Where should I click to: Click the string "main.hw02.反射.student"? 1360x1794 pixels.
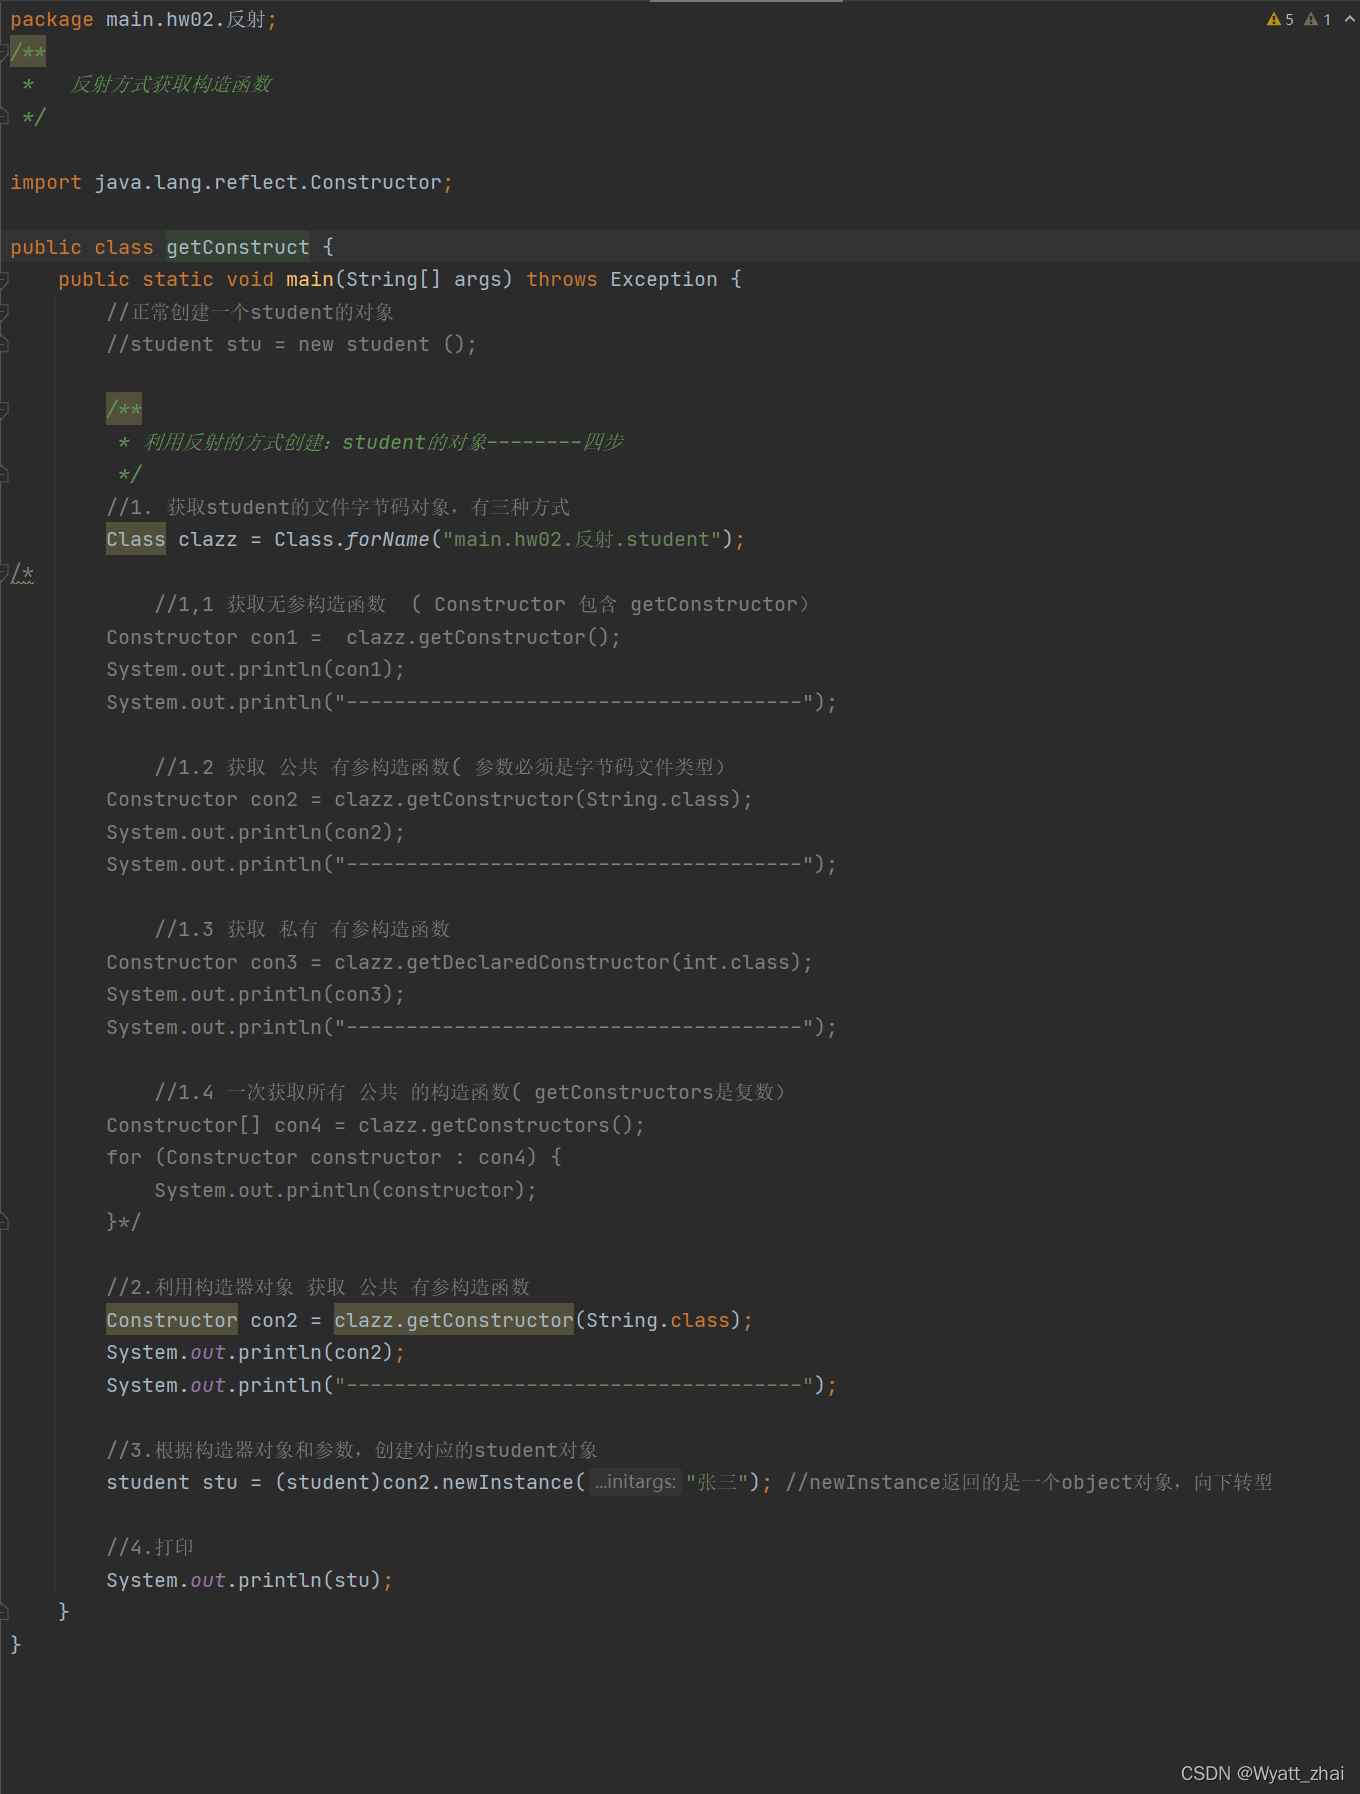tap(582, 539)
